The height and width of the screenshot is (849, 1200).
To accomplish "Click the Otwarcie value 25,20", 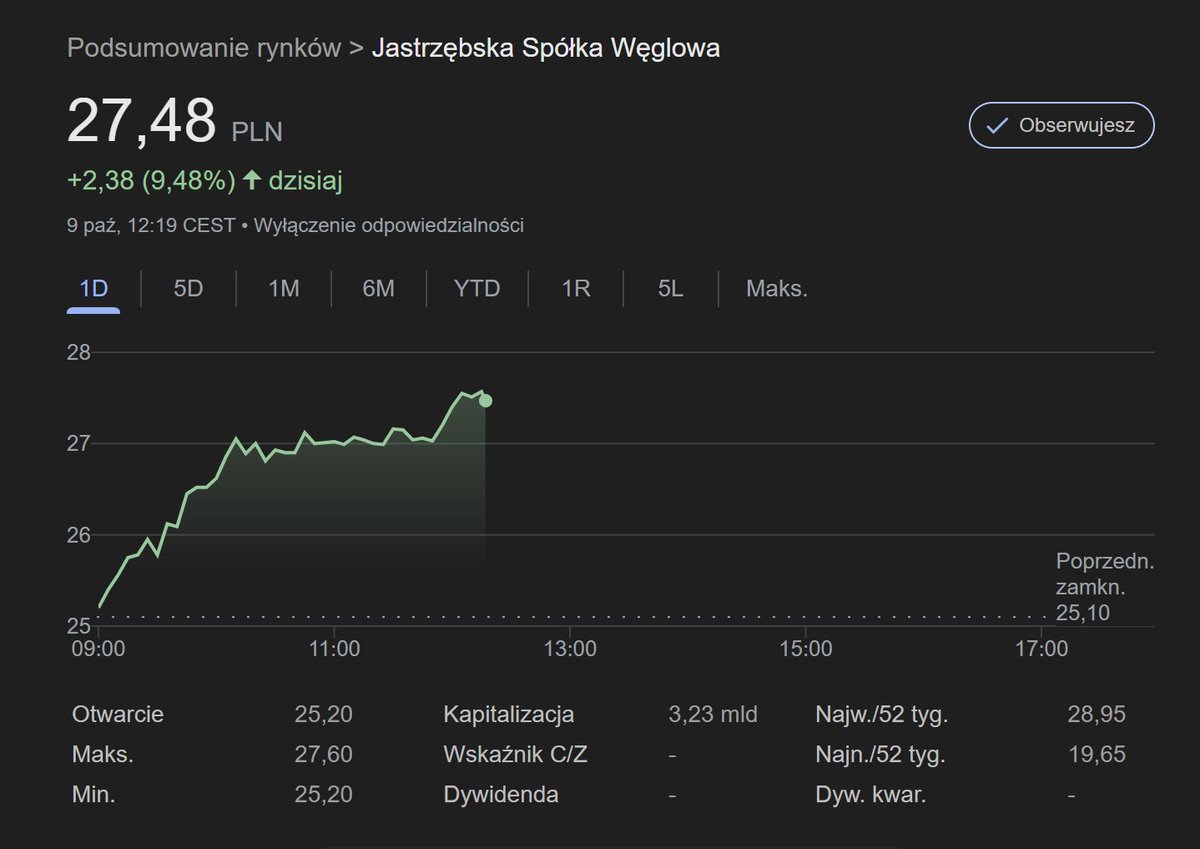I will [324, 715].
